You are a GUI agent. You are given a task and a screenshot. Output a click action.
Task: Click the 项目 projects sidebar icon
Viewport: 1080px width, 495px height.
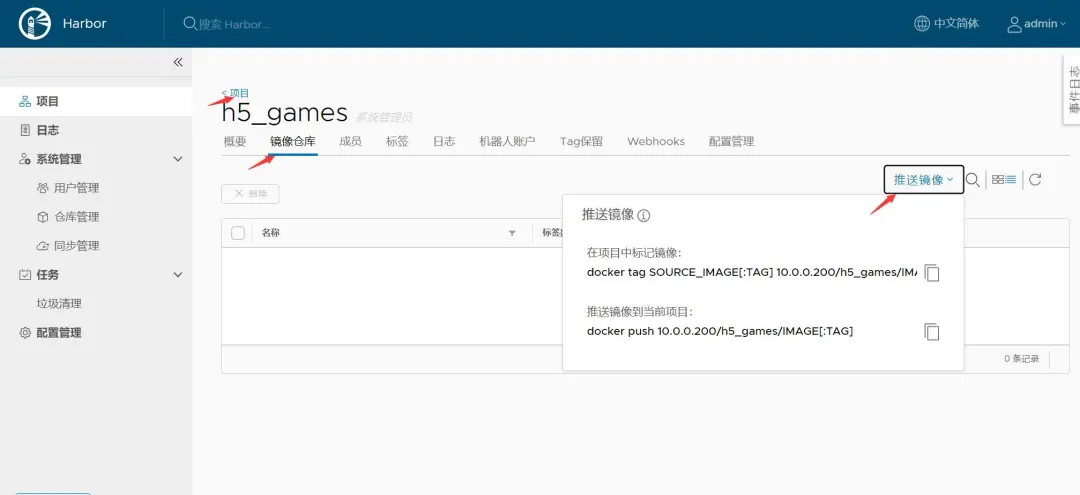[x=25, y=101]
